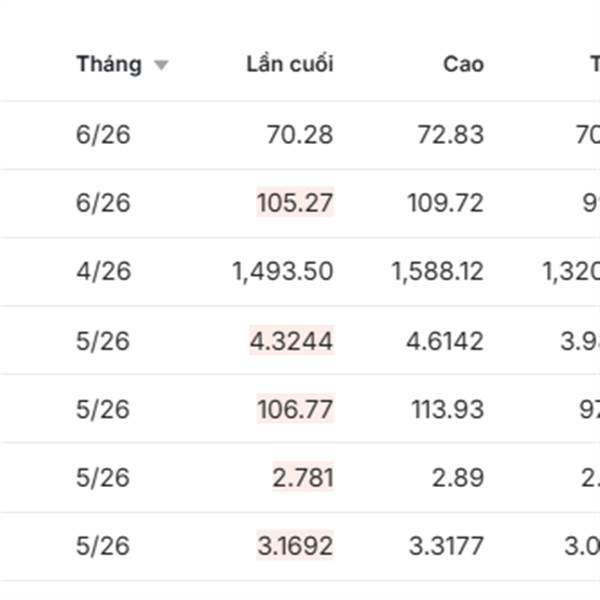
Task: Click the 72.83 high price cell
Action: pos(450,135)
